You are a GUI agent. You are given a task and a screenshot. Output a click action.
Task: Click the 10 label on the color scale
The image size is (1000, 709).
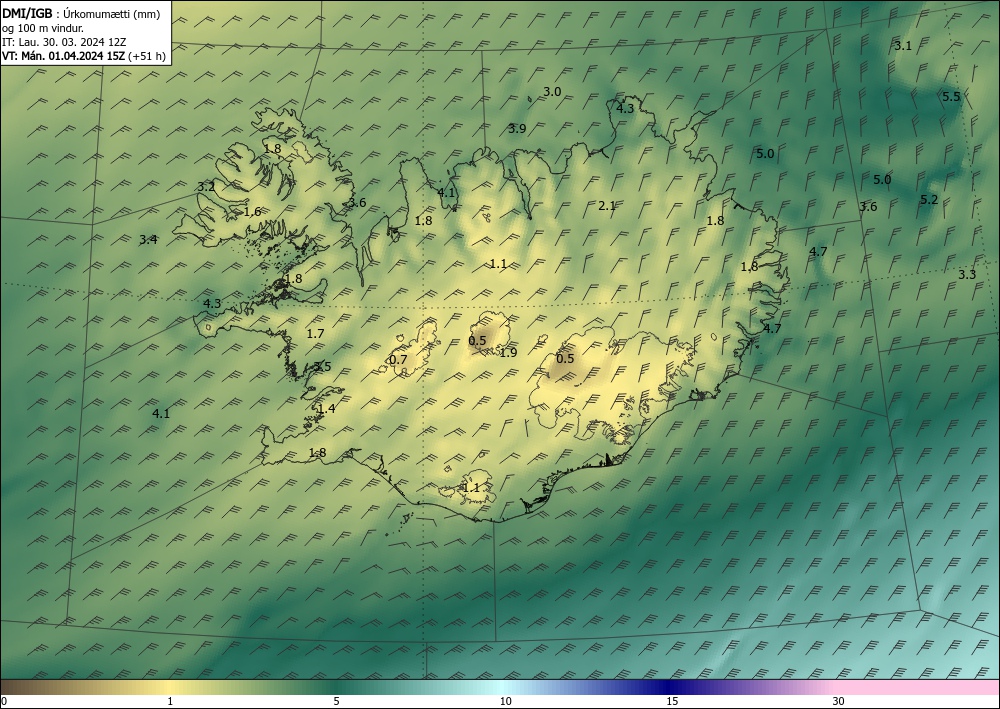pyautogui.click(x=505, y=702)
